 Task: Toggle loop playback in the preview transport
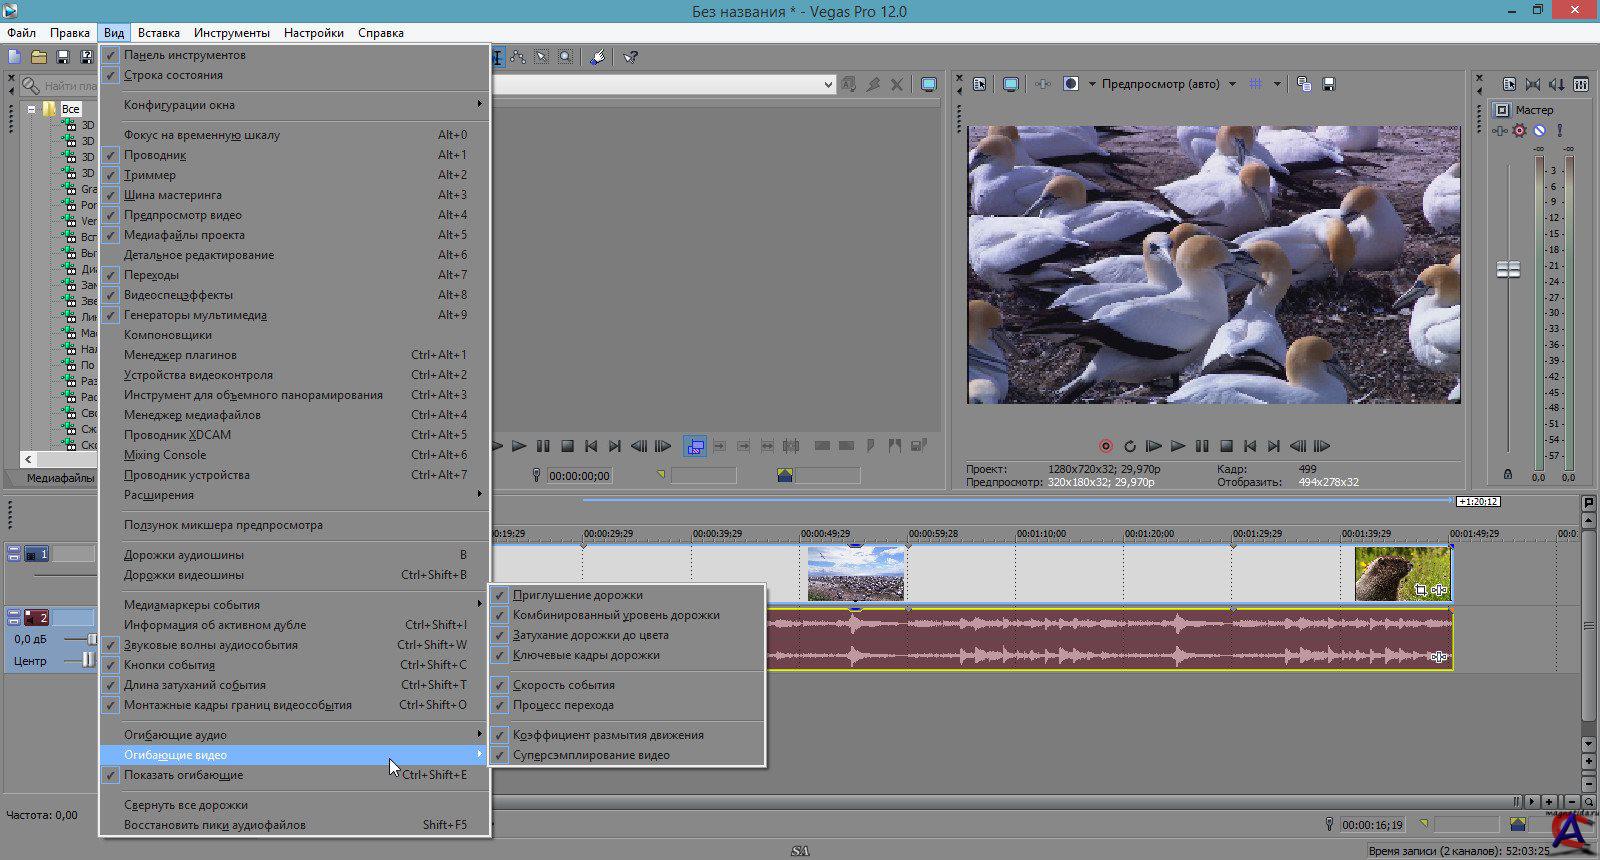click(x=1129, y=446)
